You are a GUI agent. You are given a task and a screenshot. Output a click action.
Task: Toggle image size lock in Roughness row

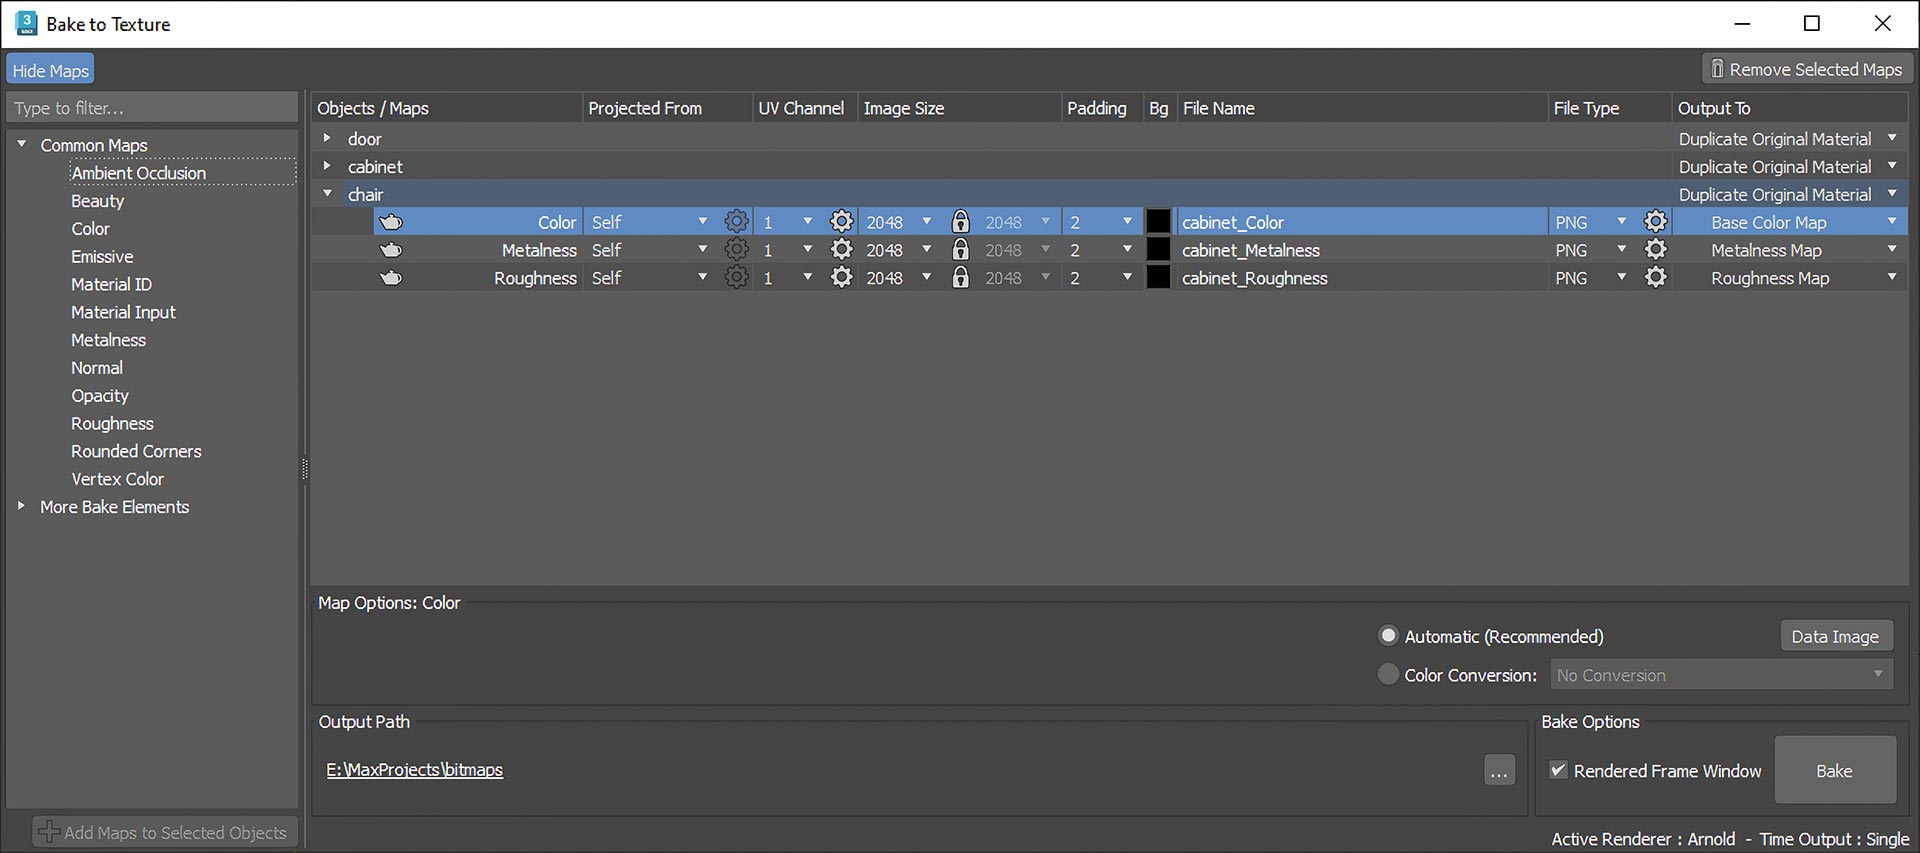pos(960,278)
